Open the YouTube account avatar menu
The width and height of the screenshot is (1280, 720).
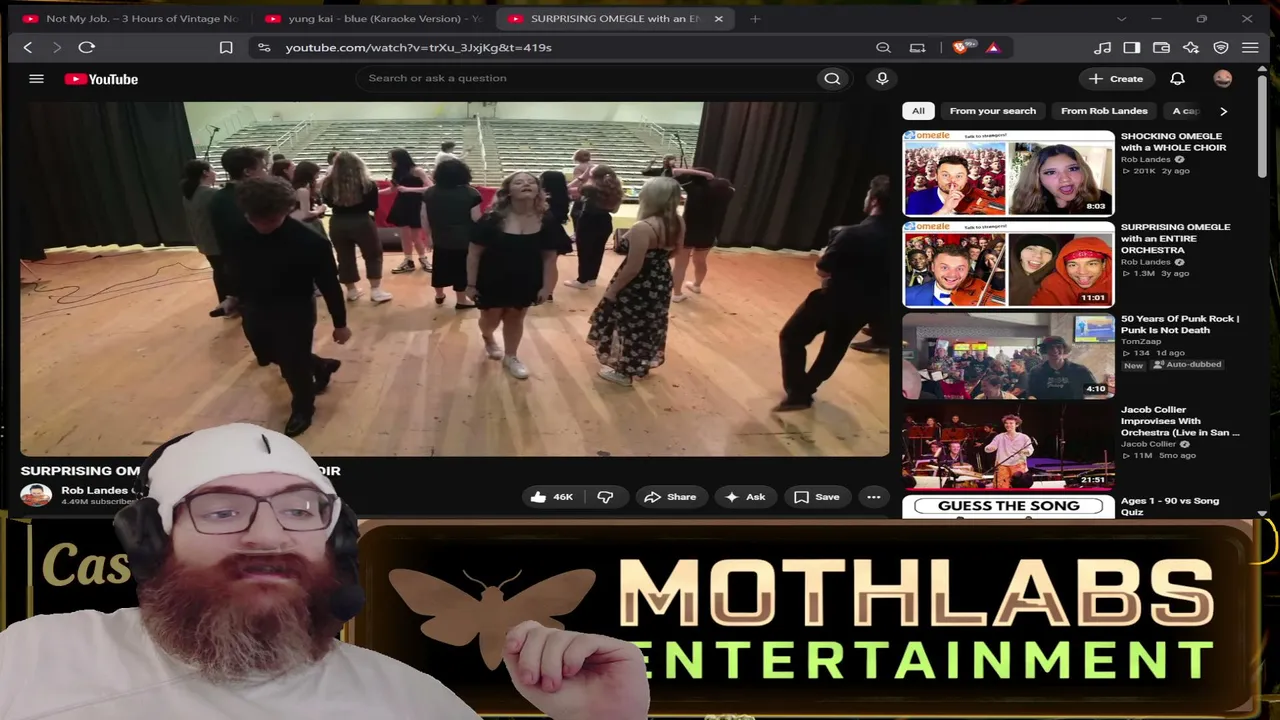point(1223,79)
